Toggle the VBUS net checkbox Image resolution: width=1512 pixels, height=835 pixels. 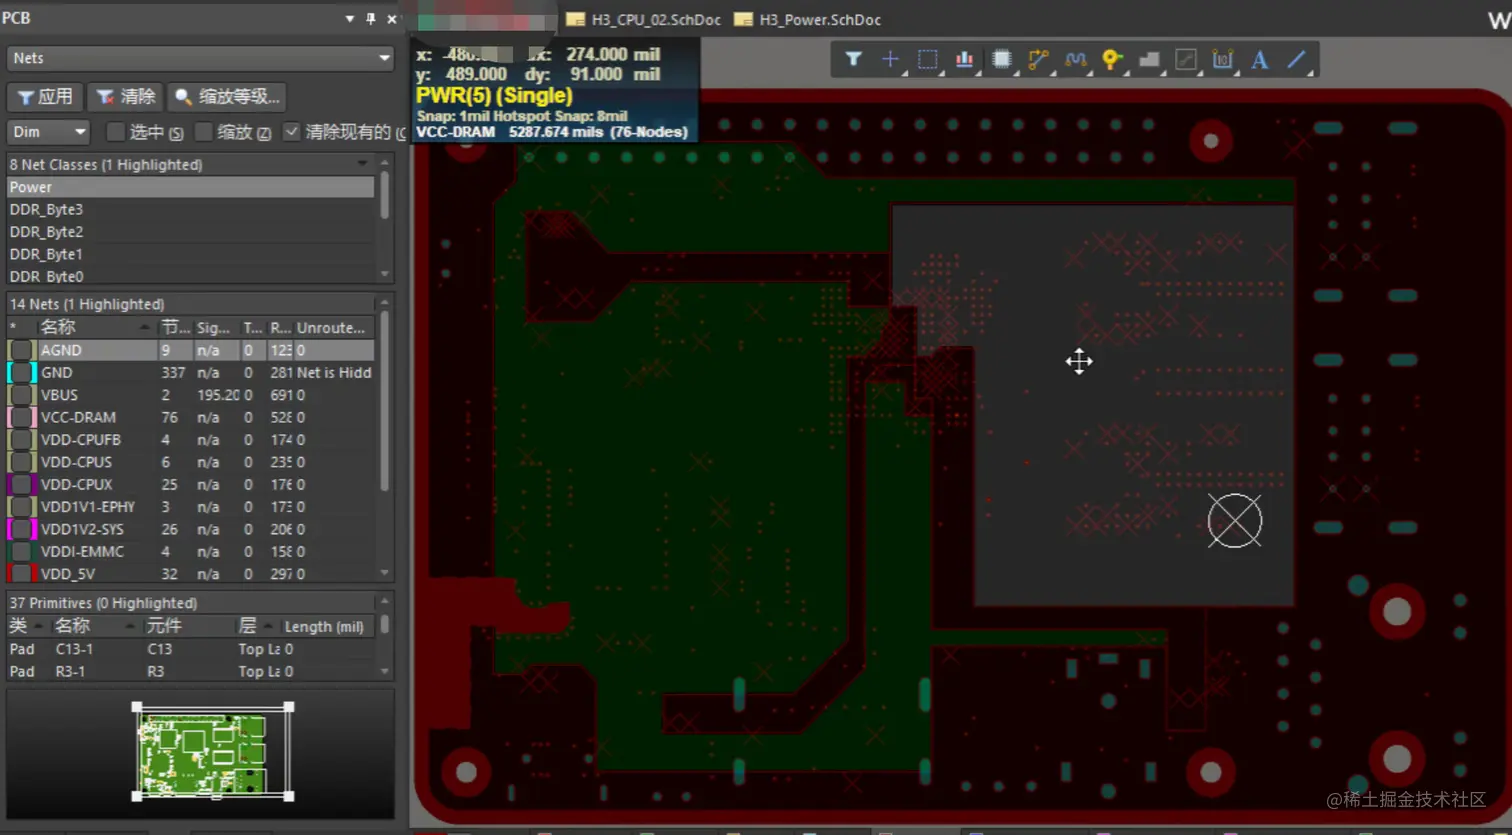(21, 395)
